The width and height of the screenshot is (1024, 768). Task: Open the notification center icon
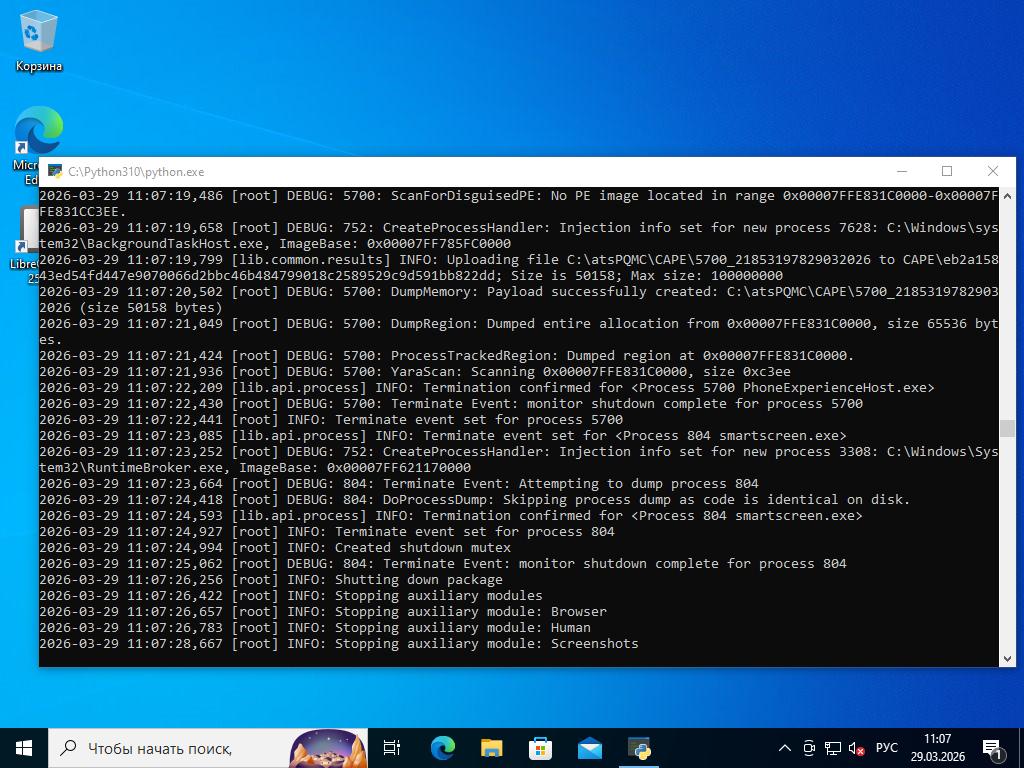click(994, 748)
